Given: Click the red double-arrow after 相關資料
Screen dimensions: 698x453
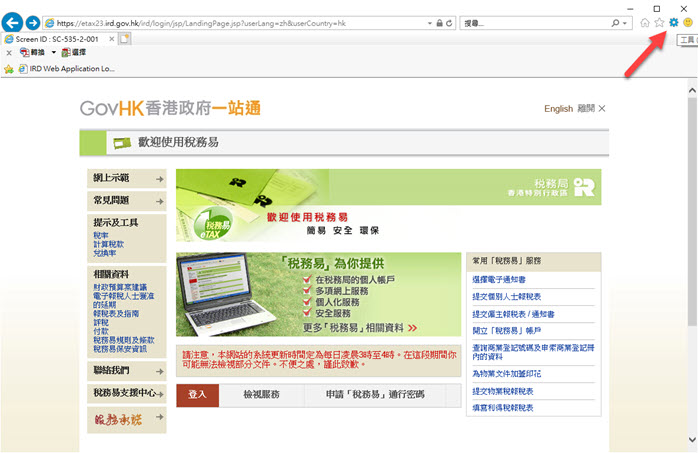Looking at the screenshot, I should (x=413, y=328).
